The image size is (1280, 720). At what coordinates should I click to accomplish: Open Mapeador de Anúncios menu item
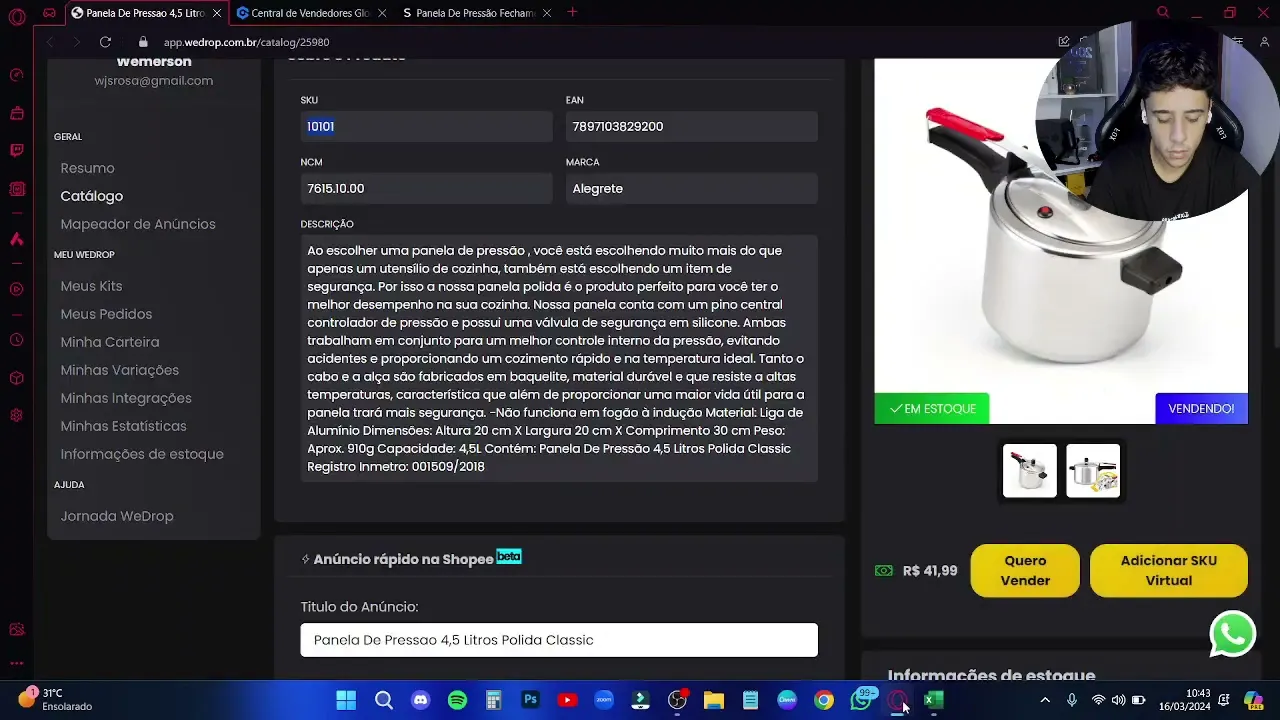point(138,224)
